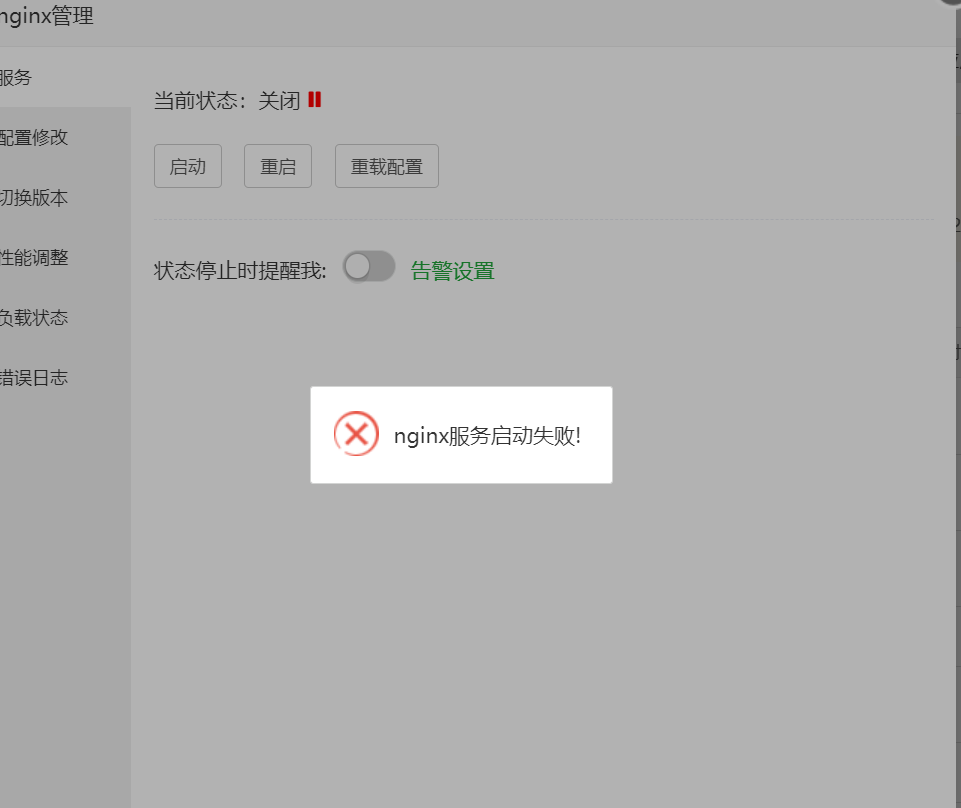Toggle the 状态停止时提醒我 switch
Image resolution: width=961 pixels, height=808 pixels.
369,267
